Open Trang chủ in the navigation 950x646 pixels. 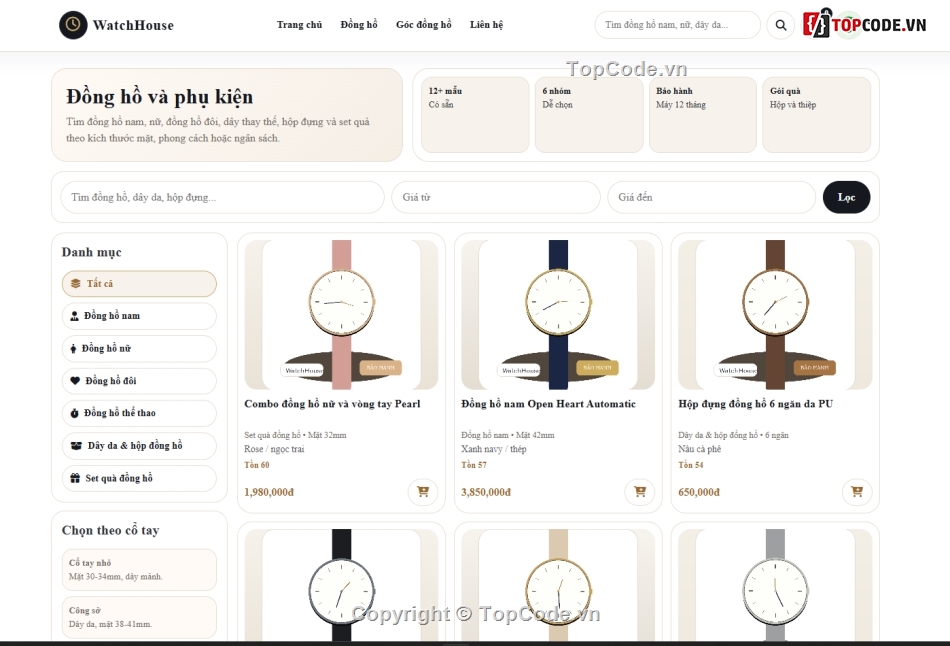[299, 25]
